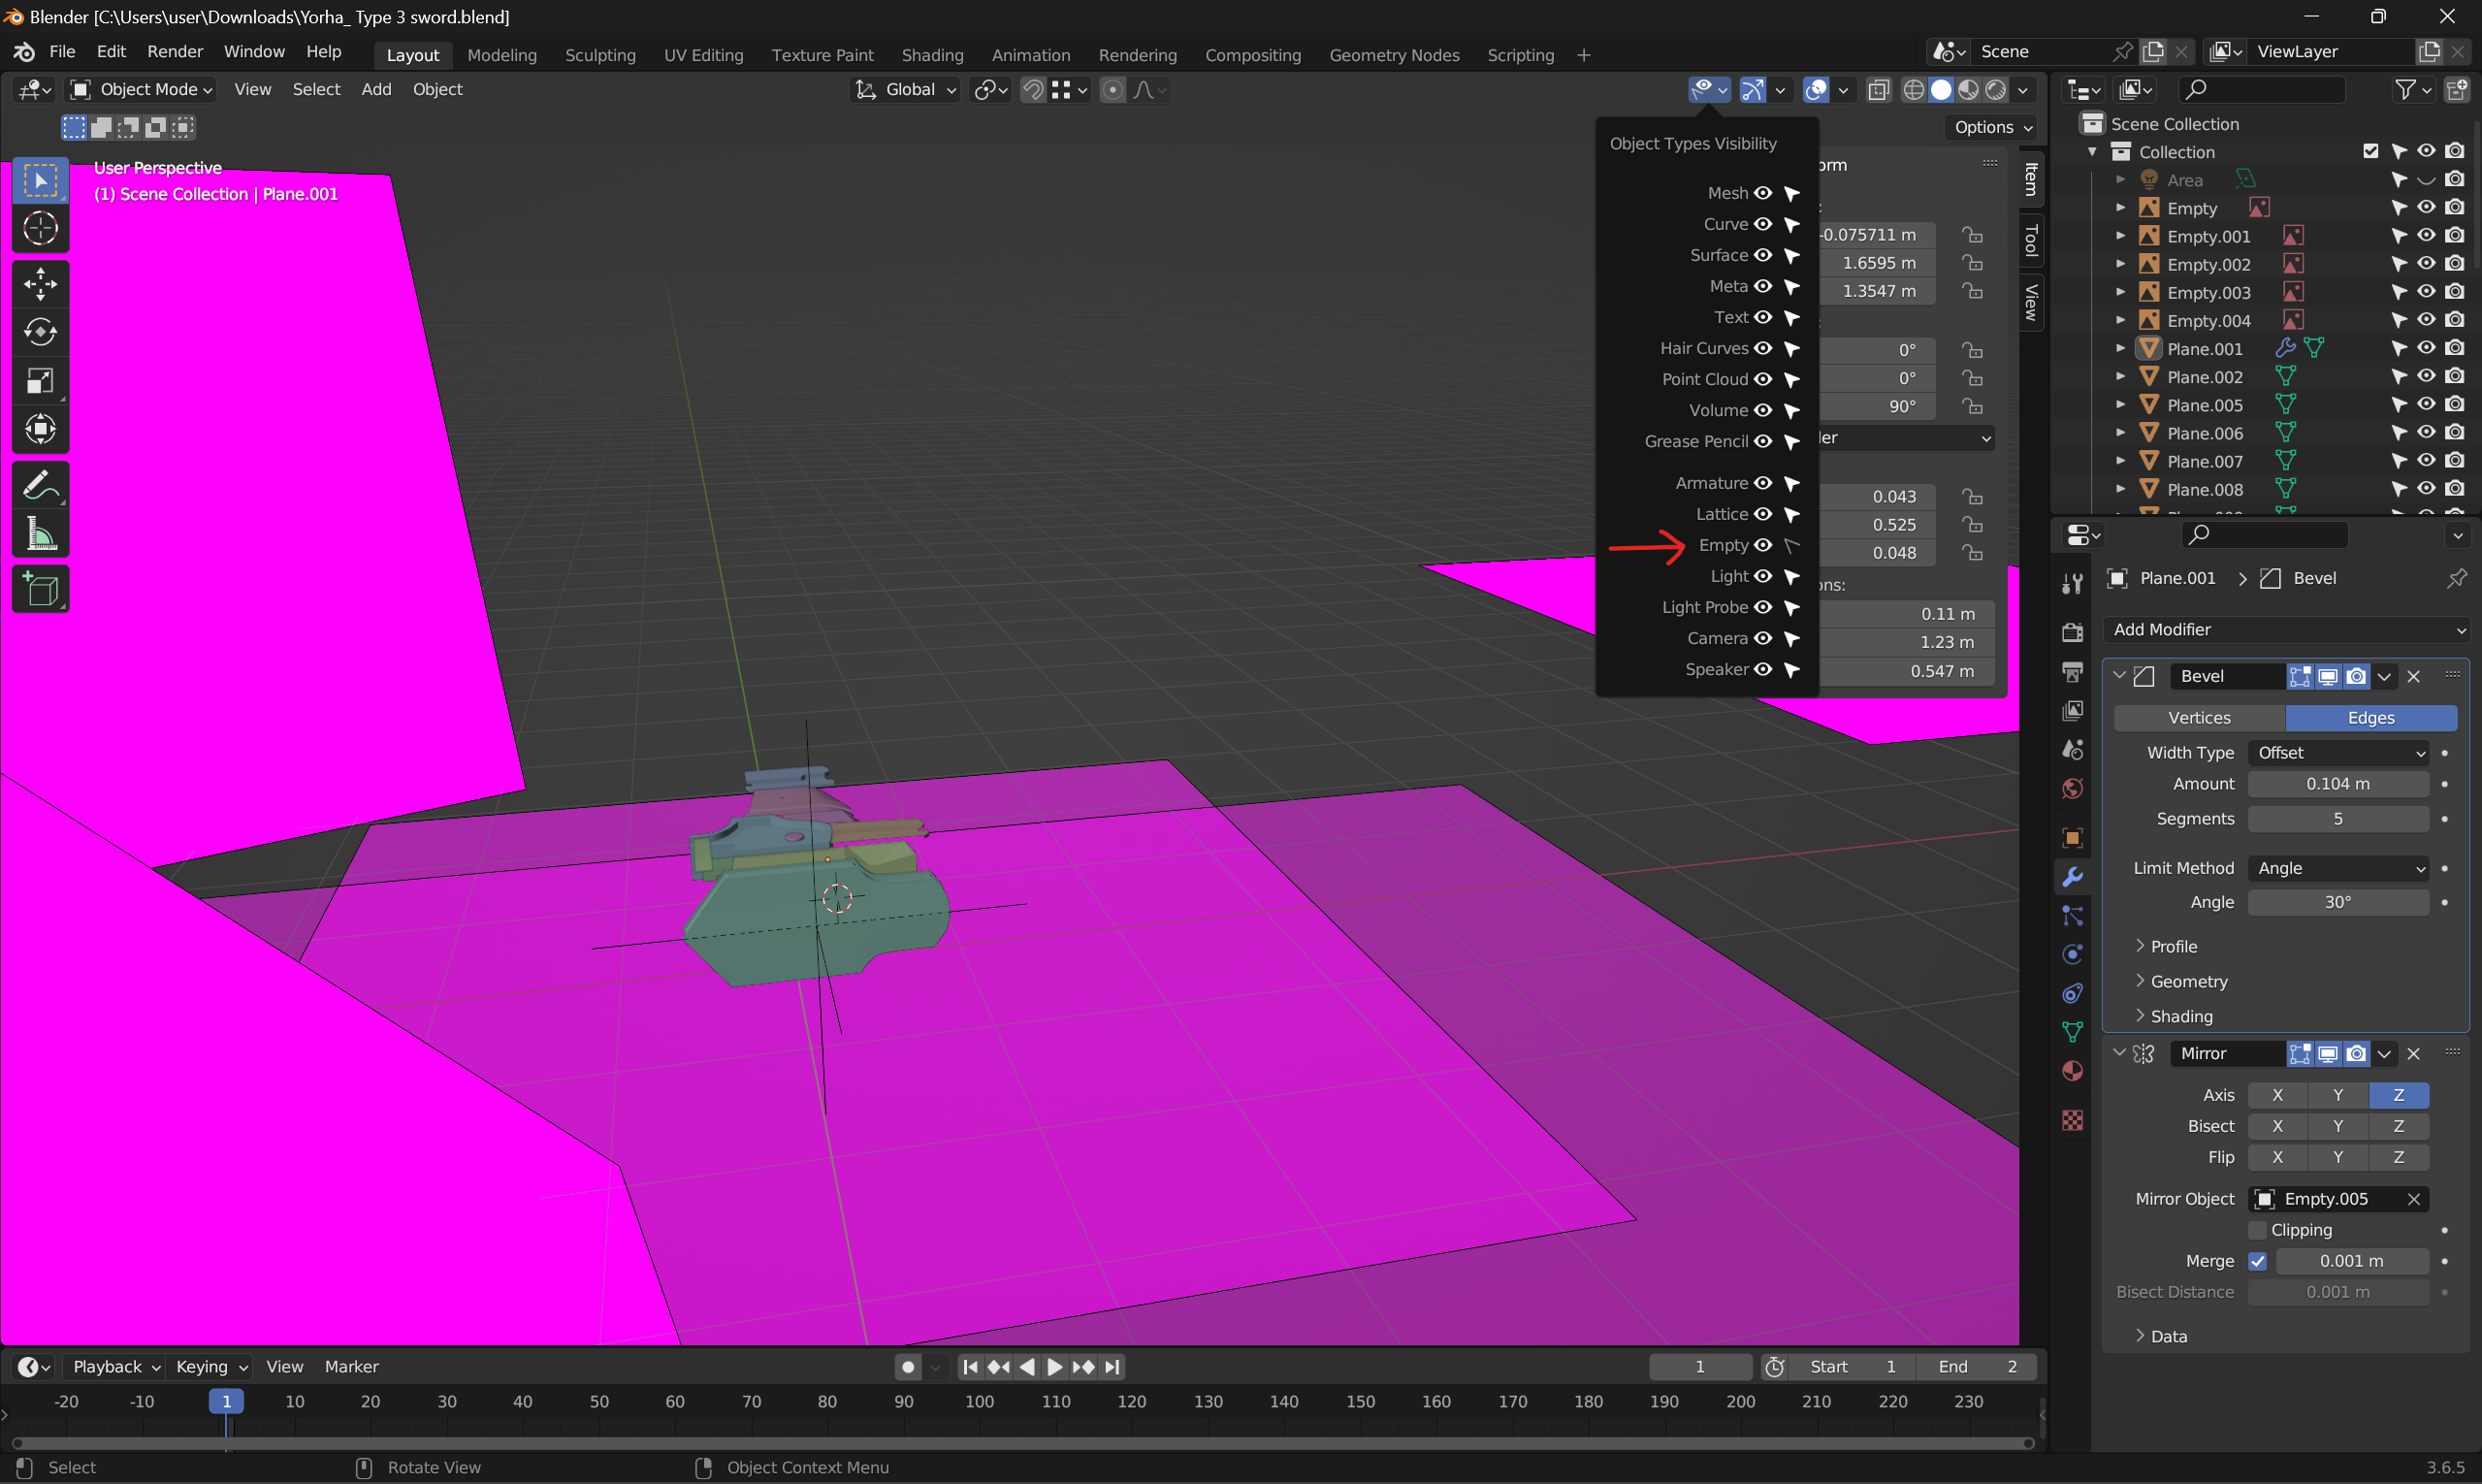Remove the Bevel modifier
This screenshot has height=1484, width=2482.
click(2414, 677)
